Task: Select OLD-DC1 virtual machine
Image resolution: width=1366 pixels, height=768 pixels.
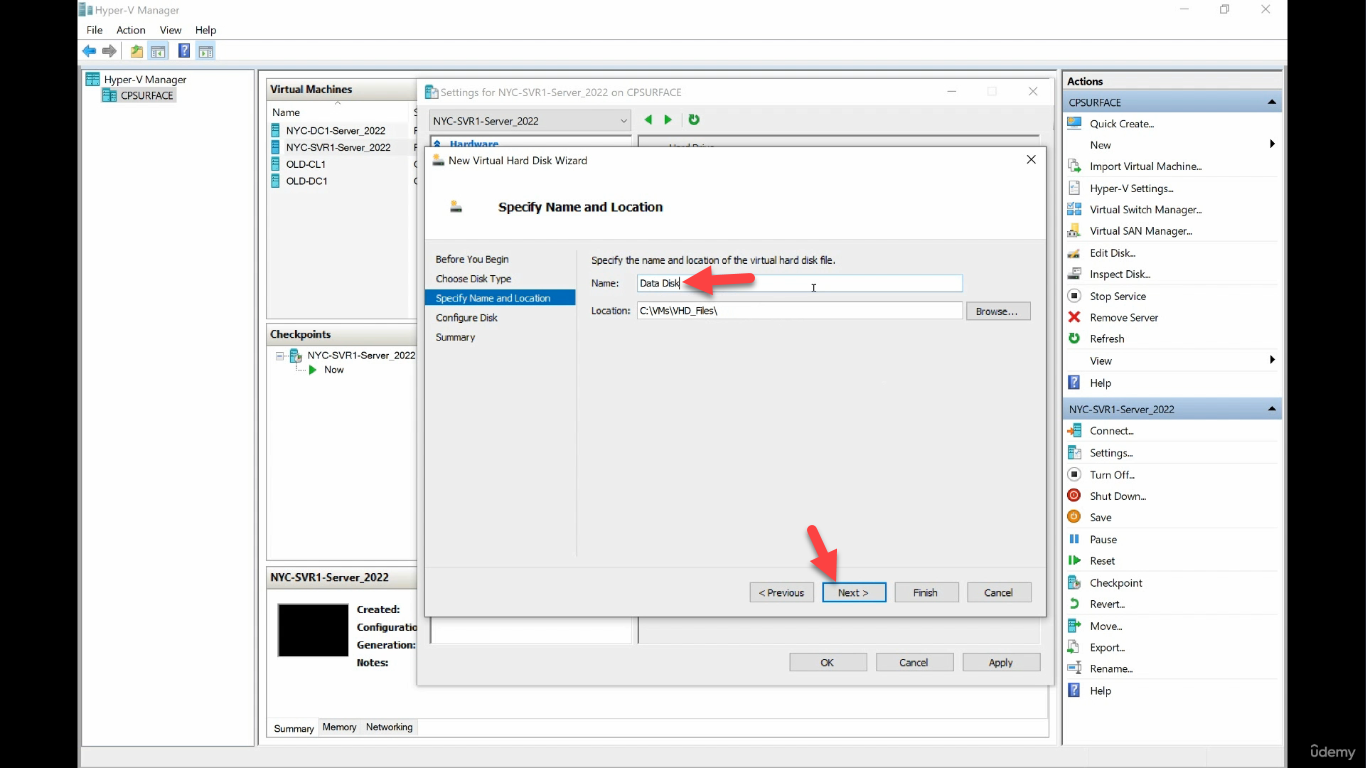Action: [x=306, y=181]
